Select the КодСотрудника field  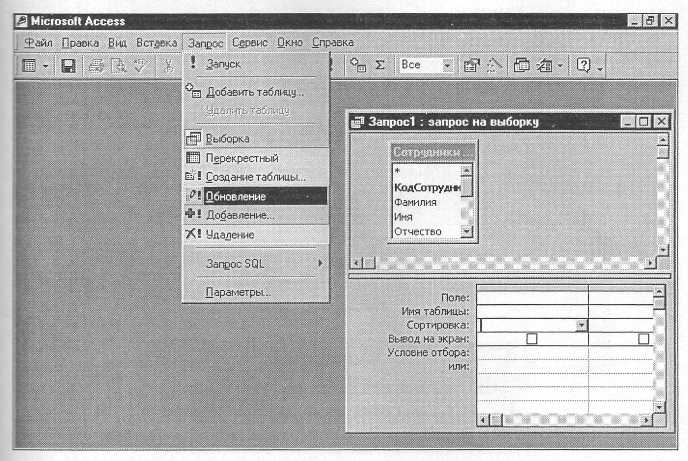427,187
